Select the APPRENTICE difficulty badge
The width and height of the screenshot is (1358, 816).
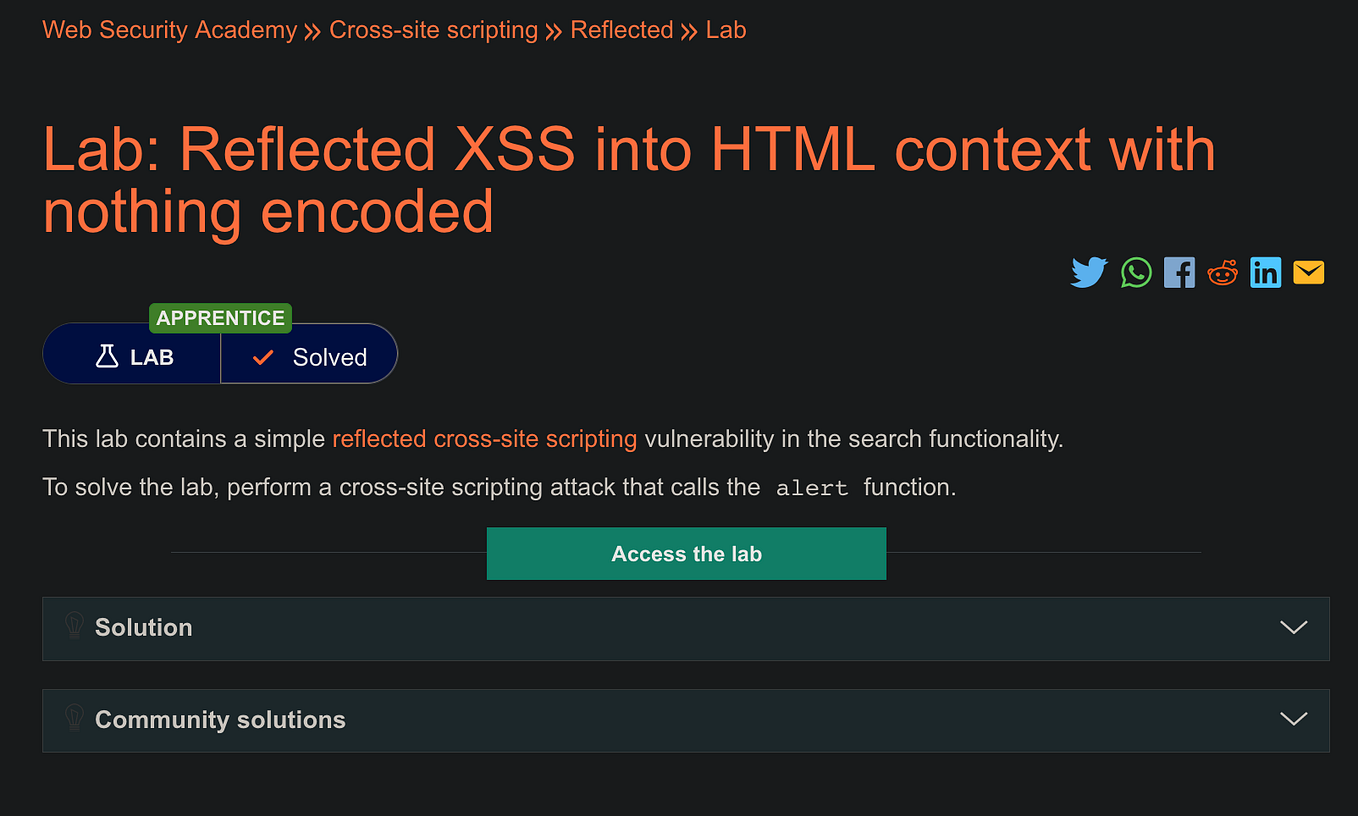220,318
